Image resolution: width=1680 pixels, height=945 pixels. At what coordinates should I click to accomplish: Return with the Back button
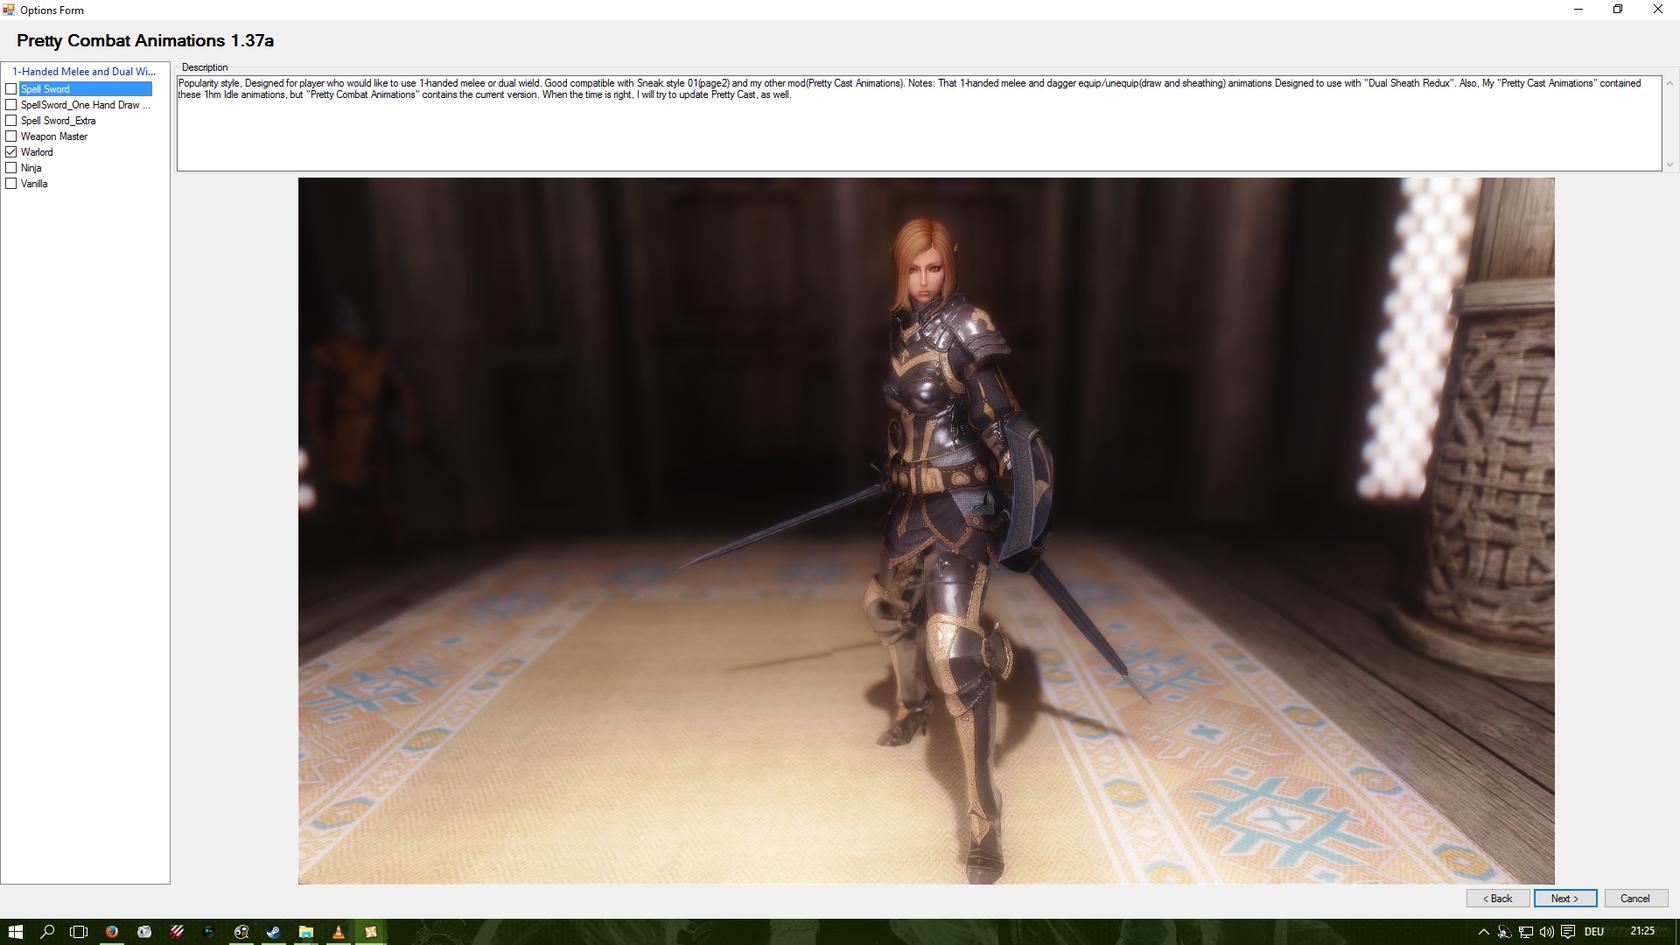click(1498, 898)
